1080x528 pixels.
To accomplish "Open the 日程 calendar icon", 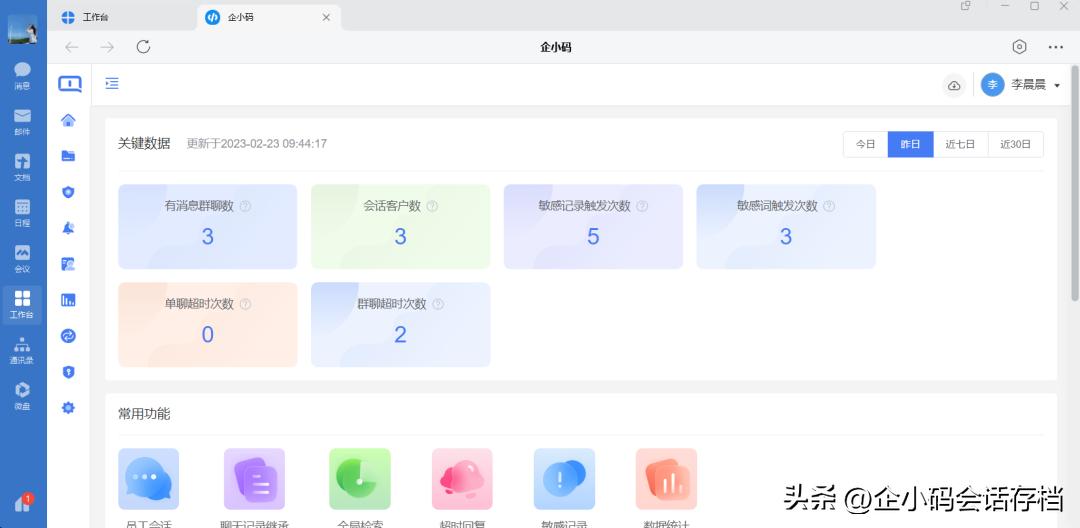I will pos(22,212).
